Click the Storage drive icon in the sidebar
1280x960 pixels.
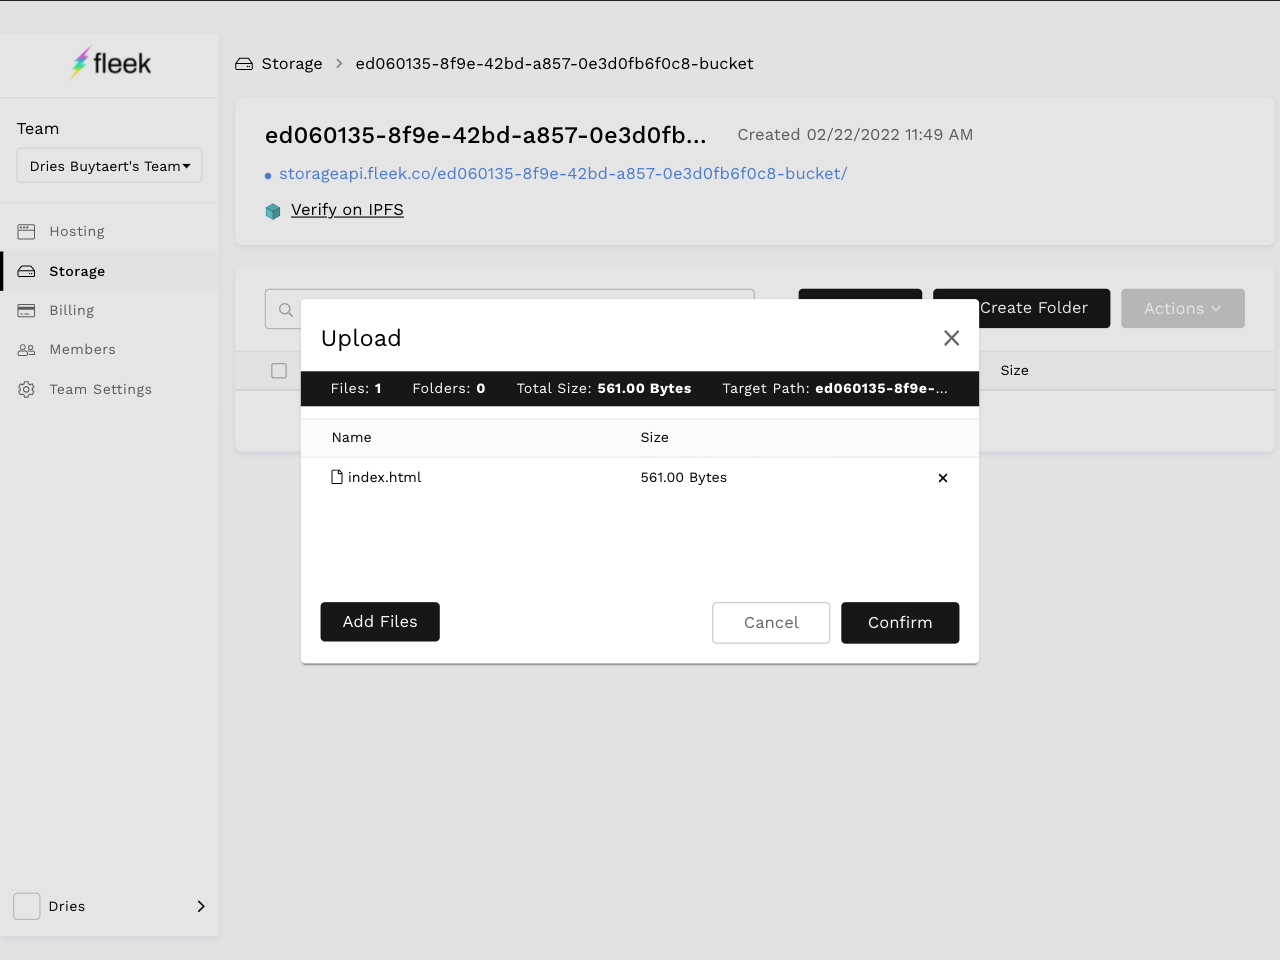point(26,271)
